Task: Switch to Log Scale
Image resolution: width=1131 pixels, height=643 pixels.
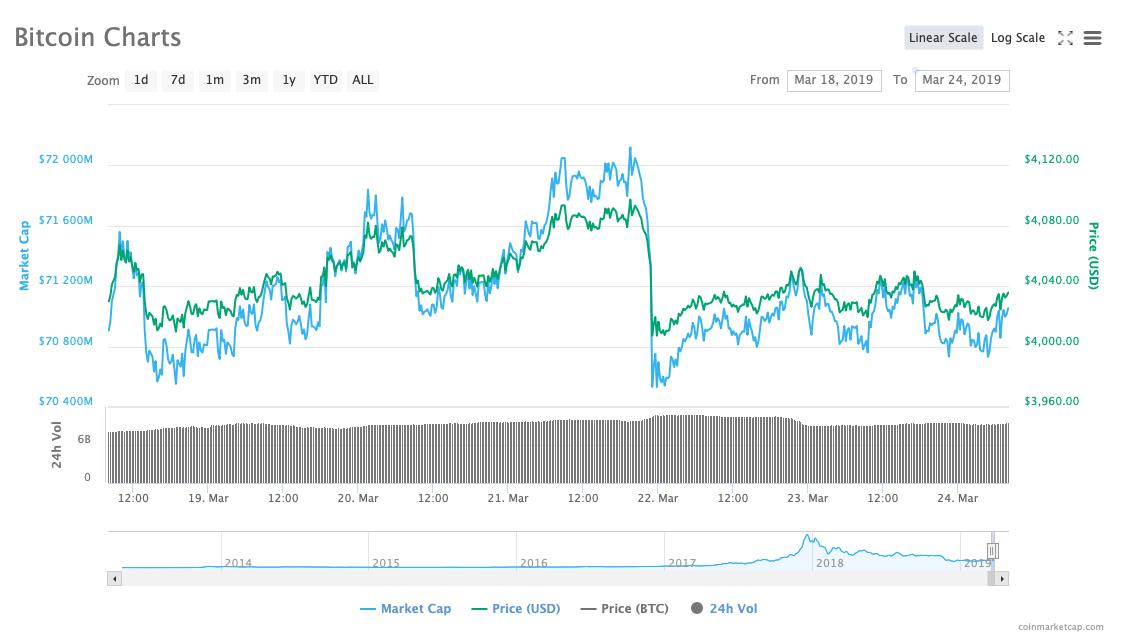Action: coord(1017,38)
